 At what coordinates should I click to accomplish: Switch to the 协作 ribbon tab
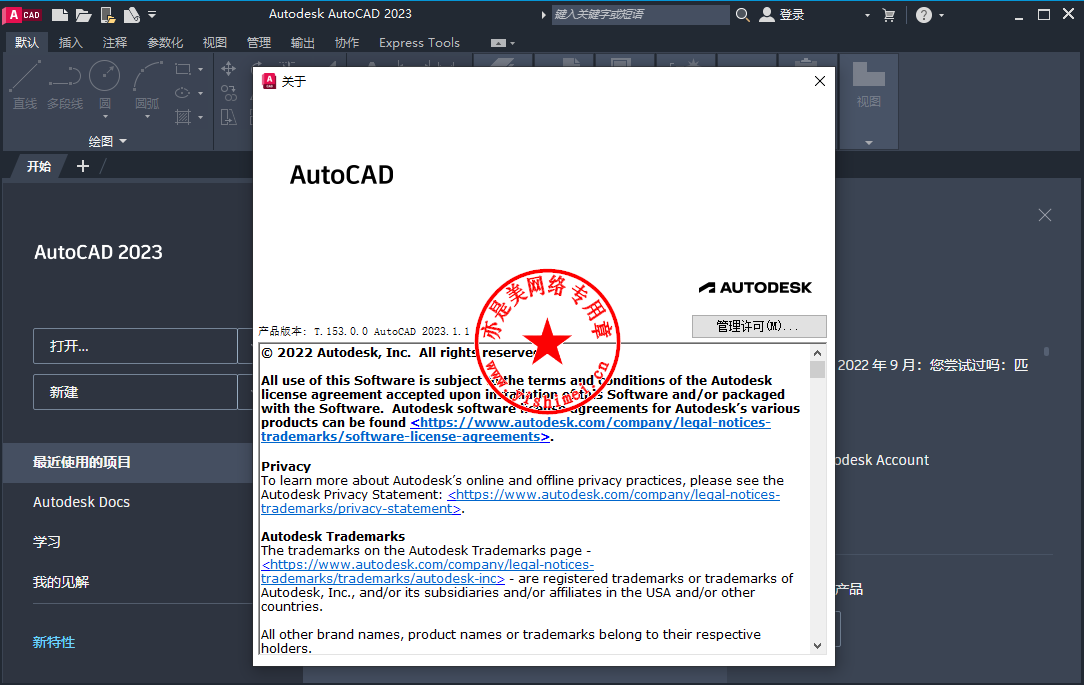point(347,43)
